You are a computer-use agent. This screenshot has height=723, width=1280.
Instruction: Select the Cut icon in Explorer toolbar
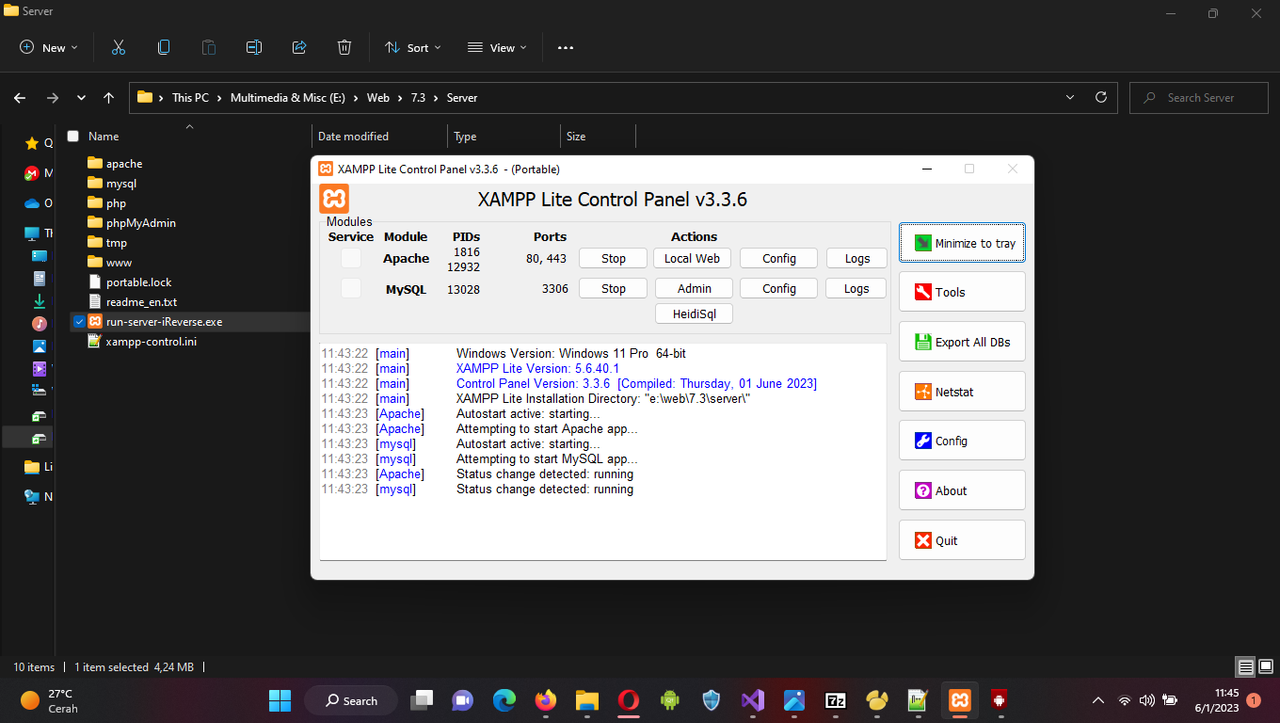[x=118, y=47]
